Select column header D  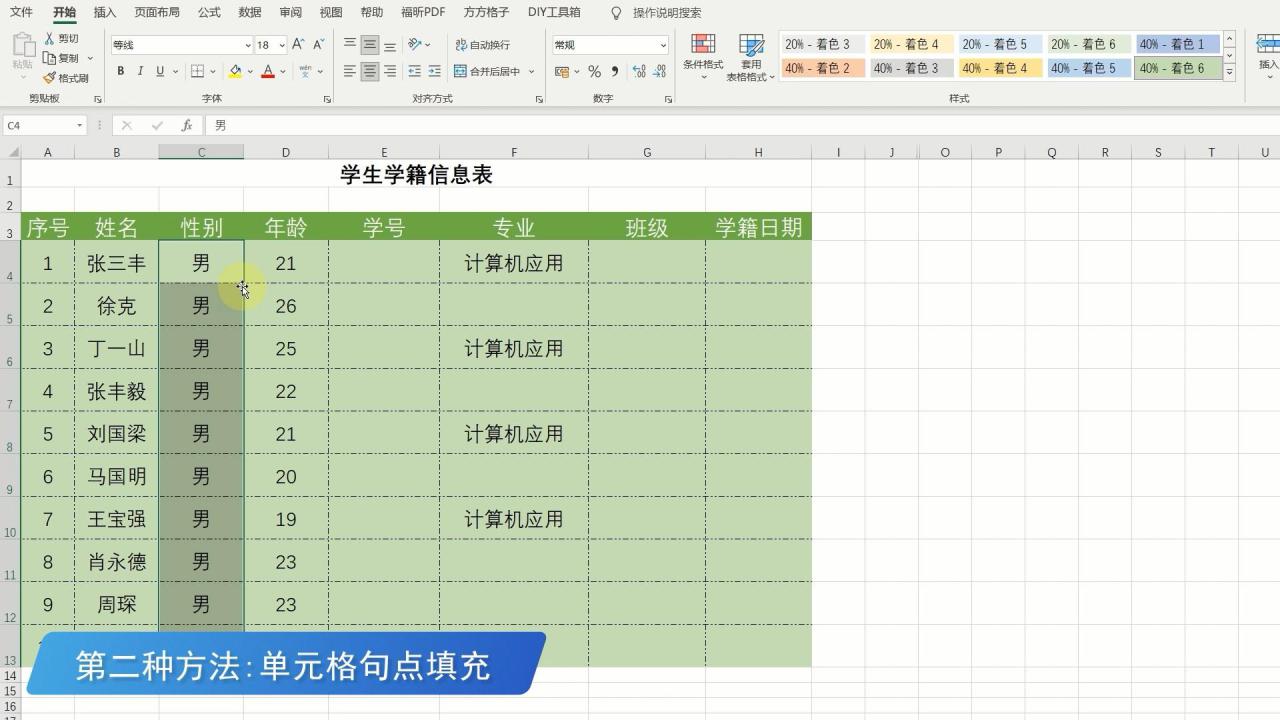[x=286, y=152]
